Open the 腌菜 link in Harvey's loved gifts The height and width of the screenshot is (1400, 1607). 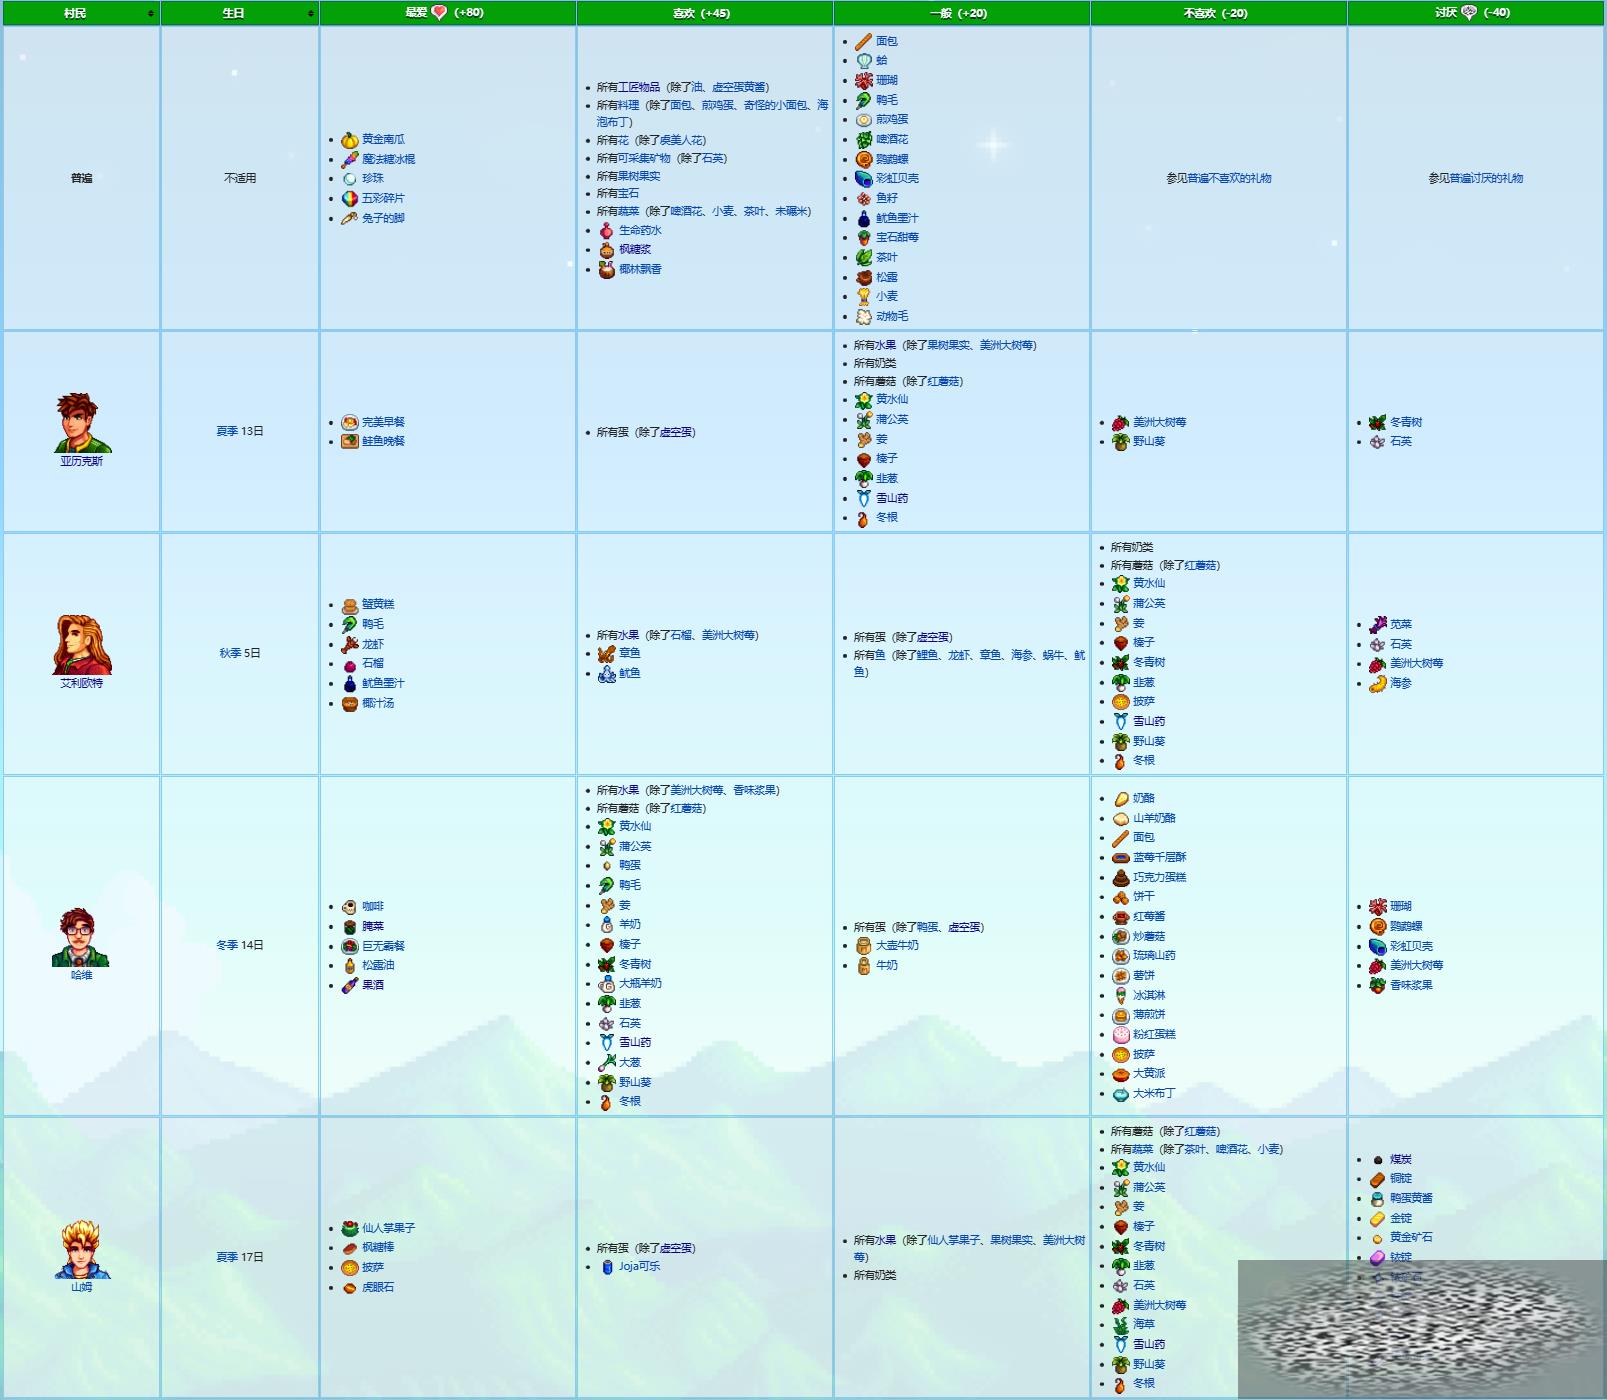tap(373, 927)
